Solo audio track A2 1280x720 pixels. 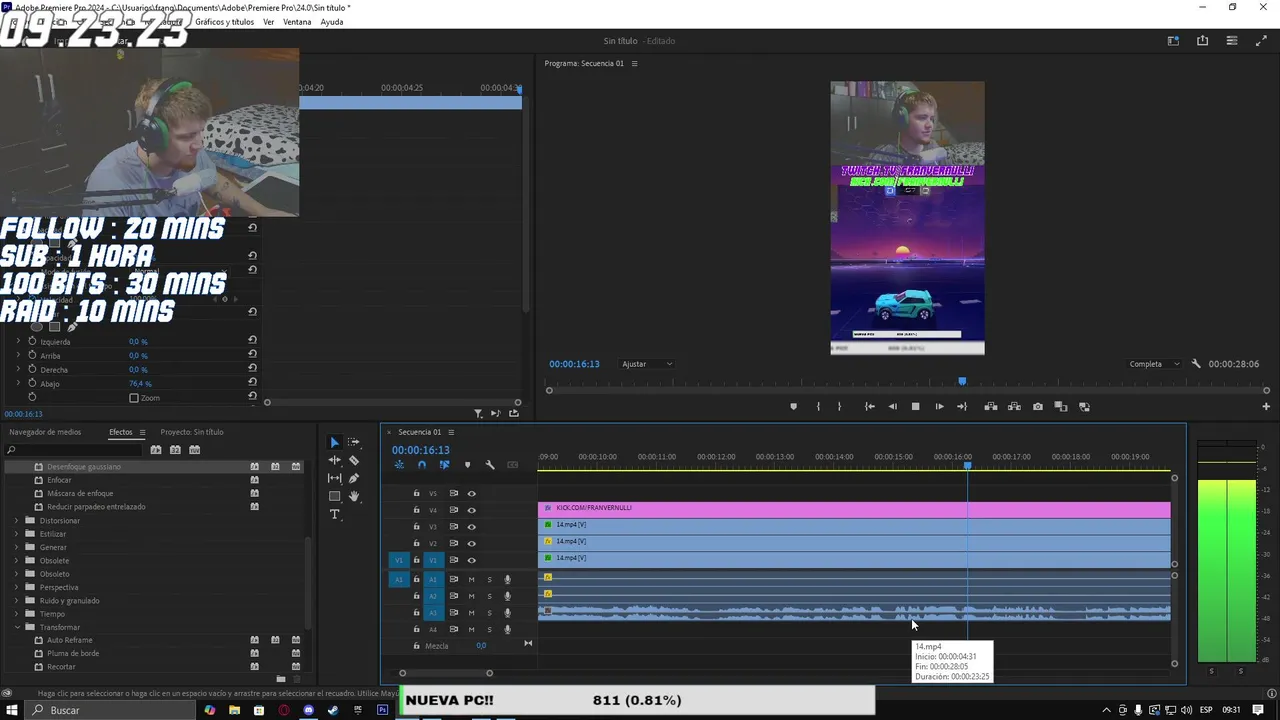[489, 596]
